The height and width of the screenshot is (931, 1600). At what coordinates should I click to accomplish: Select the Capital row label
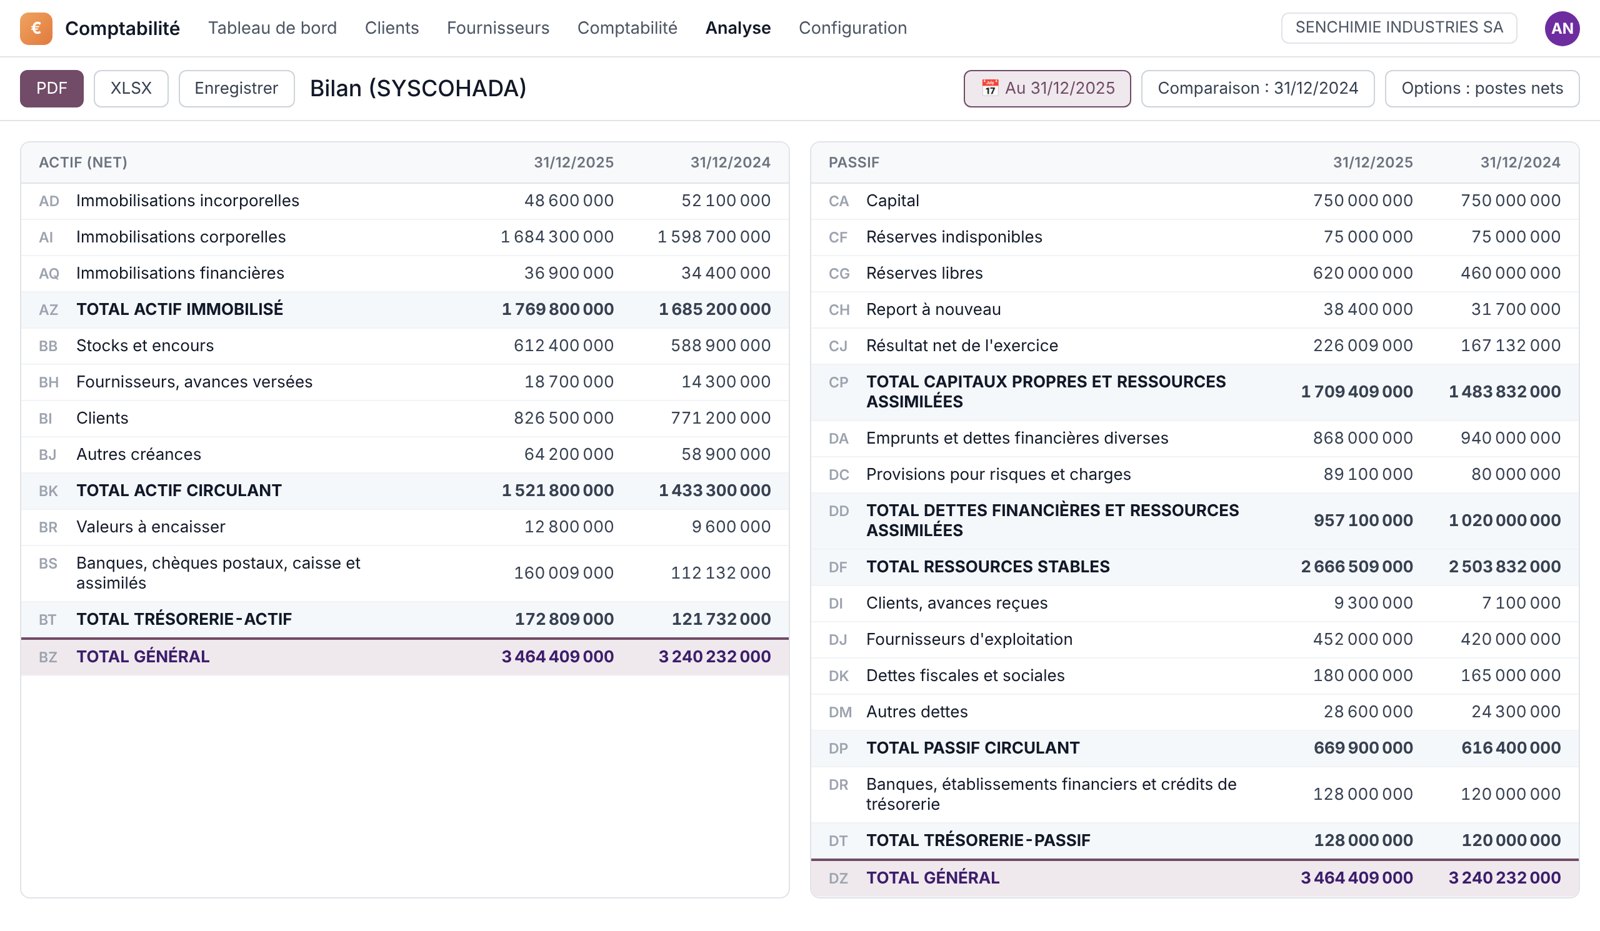pos(893,201)
